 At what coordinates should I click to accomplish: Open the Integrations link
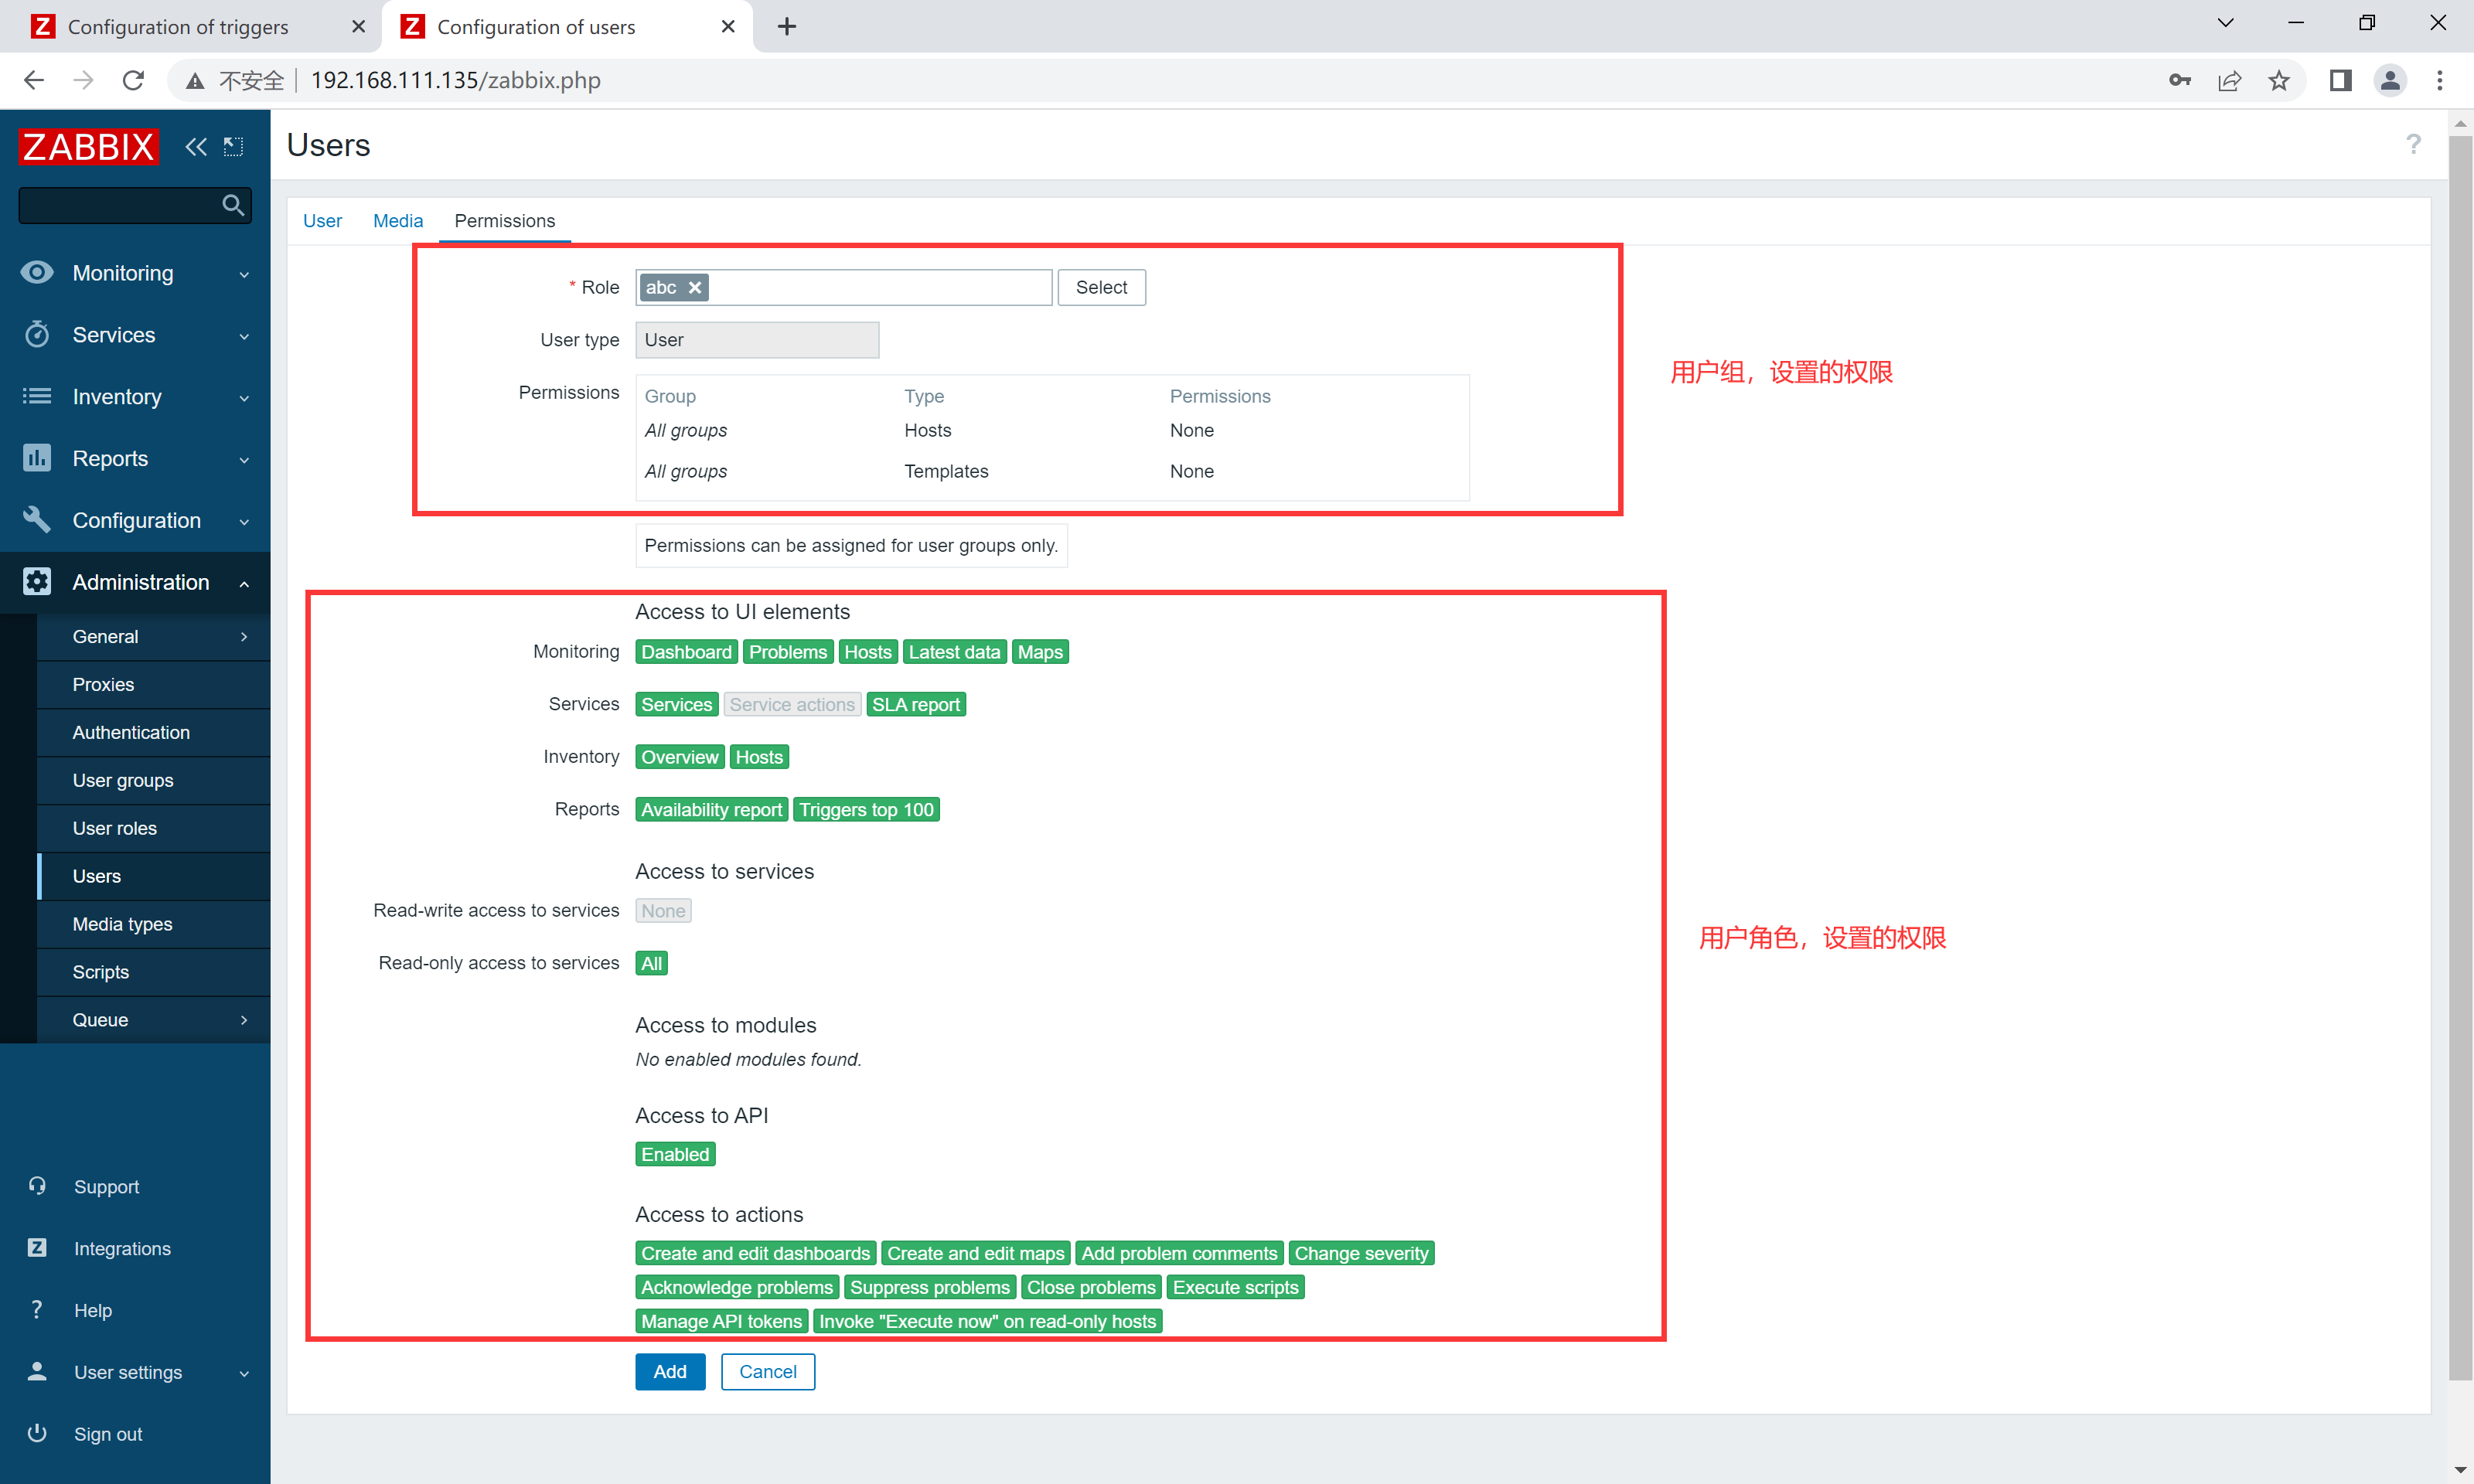pyautogui.click(x=122, y=1248)
